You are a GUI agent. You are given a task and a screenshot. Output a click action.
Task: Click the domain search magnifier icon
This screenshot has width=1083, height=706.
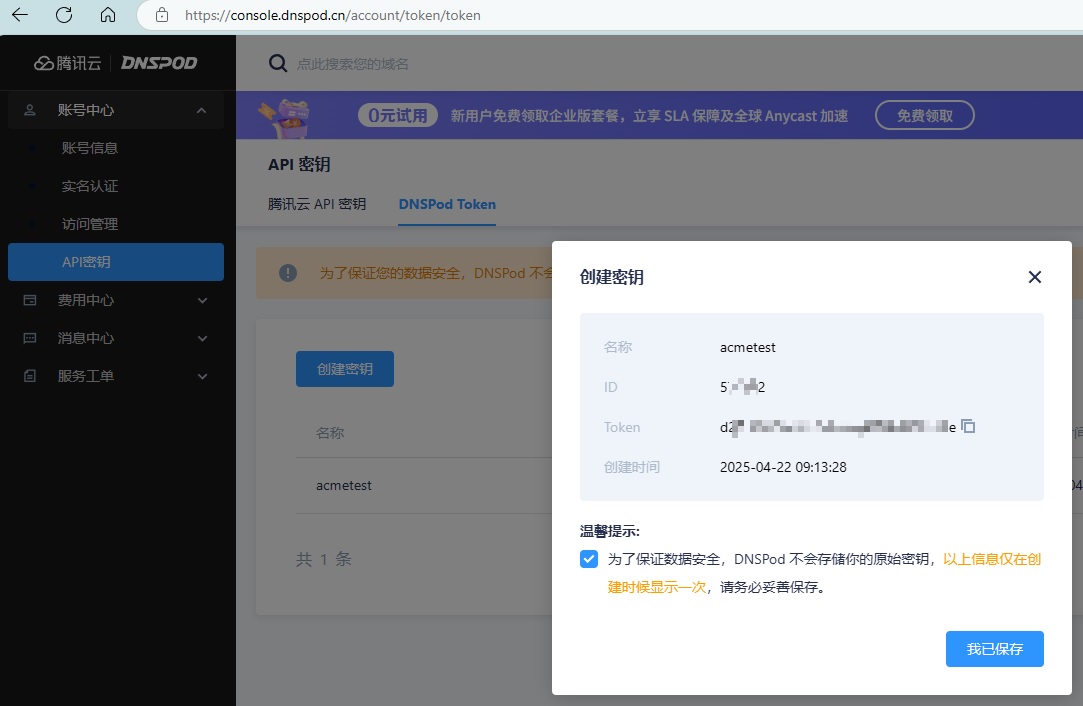pos(278,64)
